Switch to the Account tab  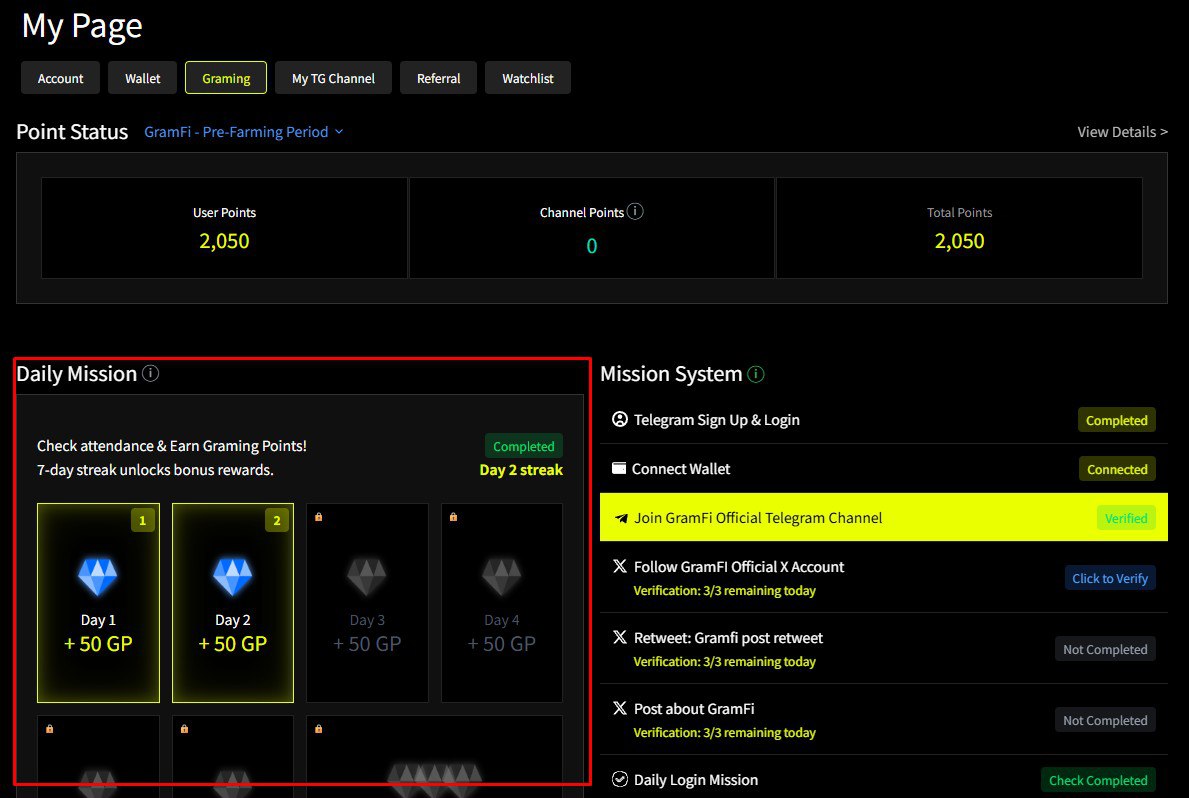pyautogui.click(x=61, y=78)
